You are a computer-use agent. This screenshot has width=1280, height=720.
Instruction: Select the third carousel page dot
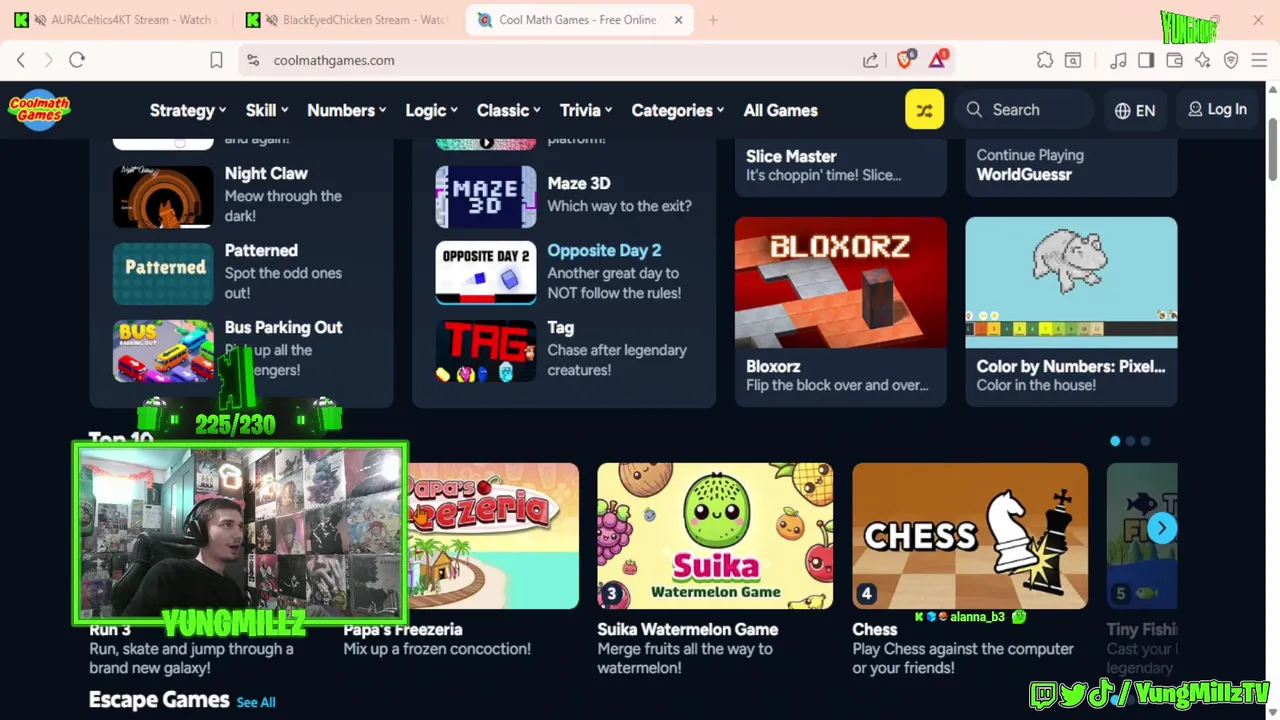1146,441
